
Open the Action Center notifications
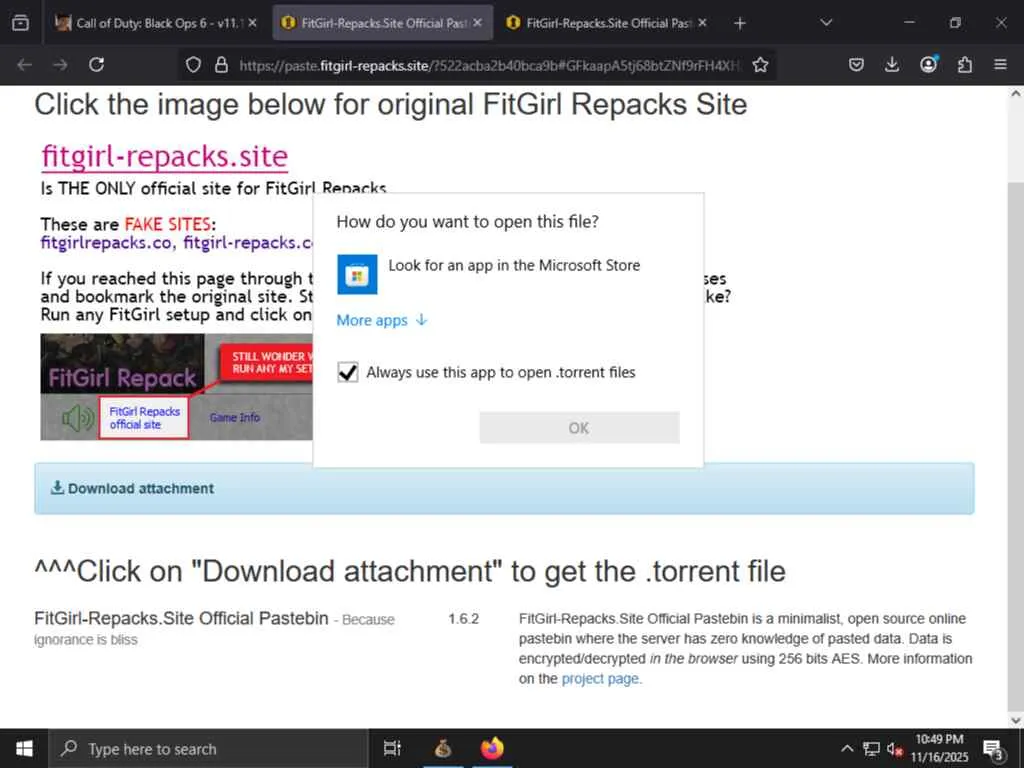pyautogui.click(x=993, y=749)
